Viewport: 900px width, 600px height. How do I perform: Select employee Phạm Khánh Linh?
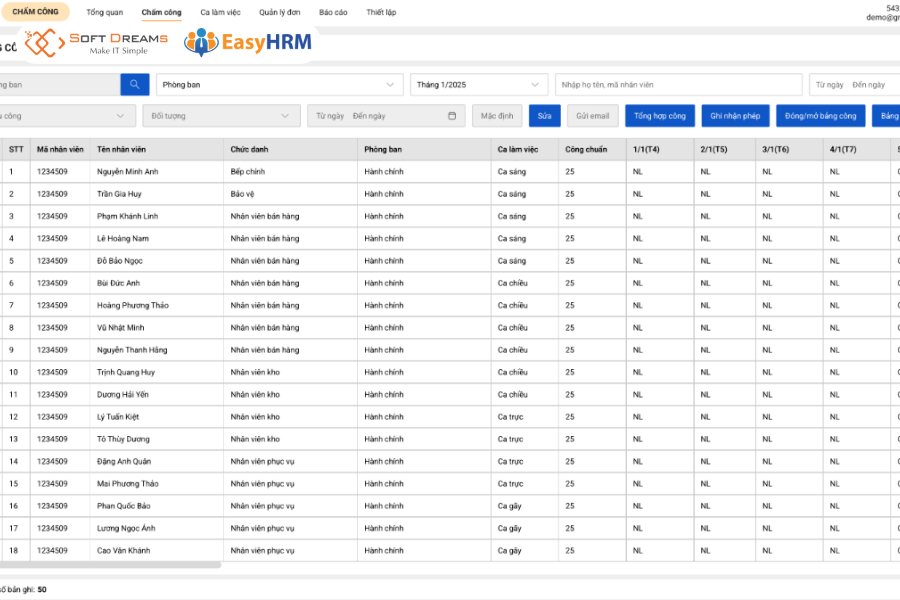127,216
